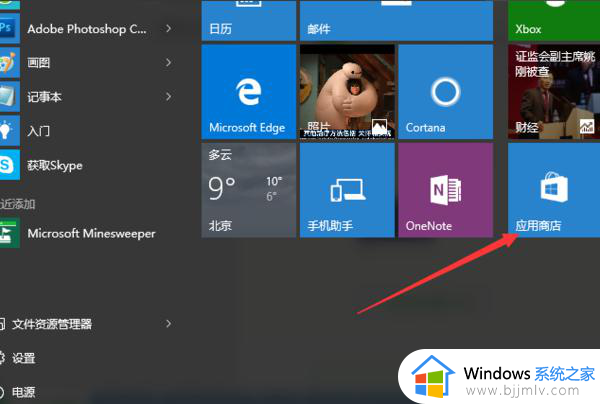The height and width of the screenshot is (404, 600).
Task: Select the 入门 entry label
Action: point(39,131)
